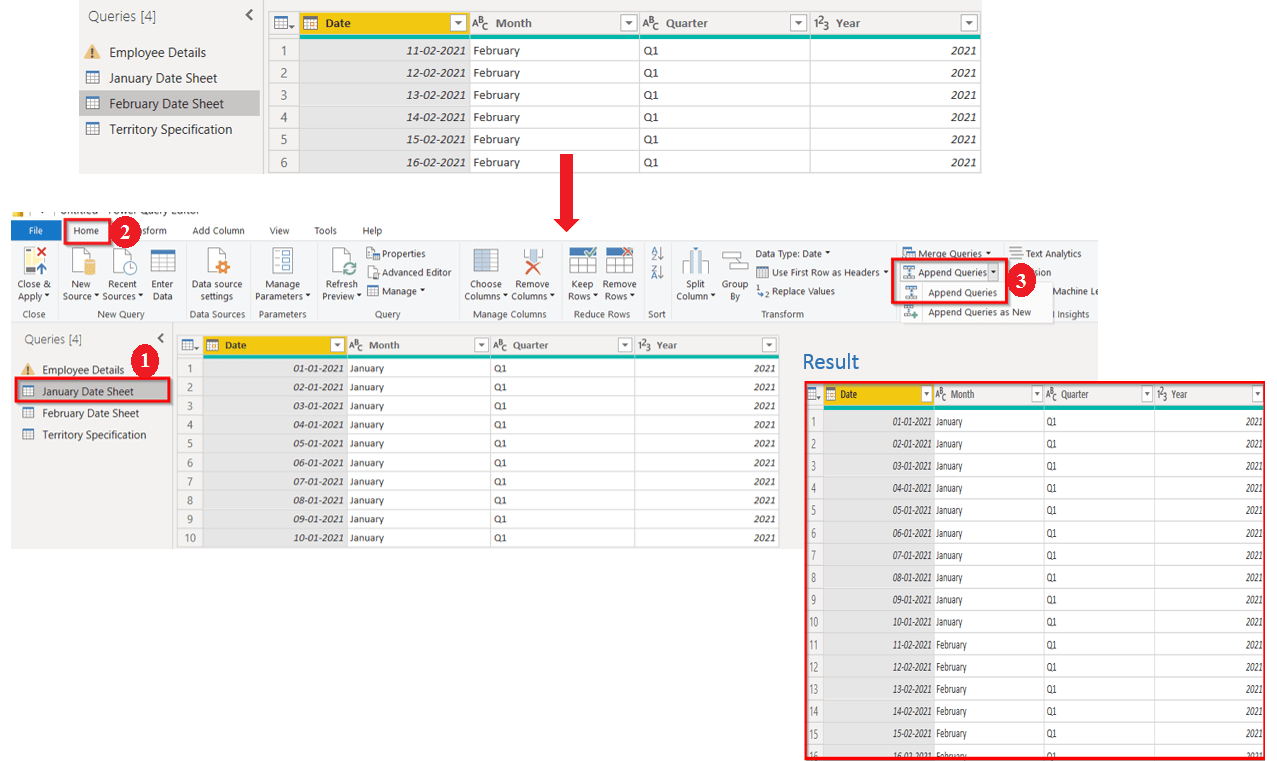Collapse the Queries pane with the chevron
Viewport: 1277px width, 761px height.
249,15
